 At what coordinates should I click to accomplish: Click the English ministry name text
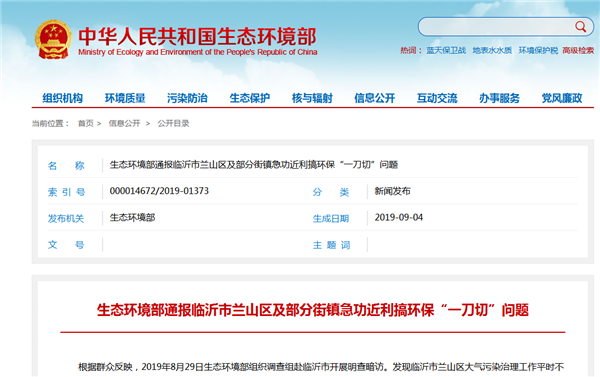pyautogui.click(x=197, y=52)
